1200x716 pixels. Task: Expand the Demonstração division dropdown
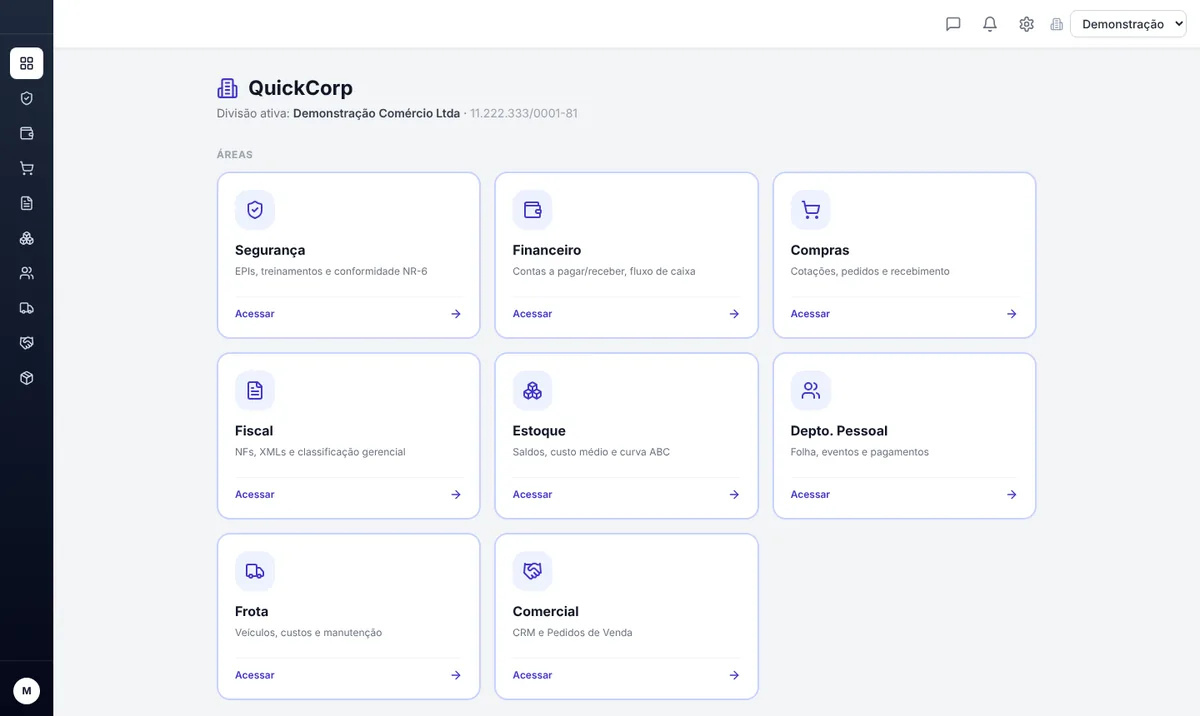pyautogui.click(x=1128, y=24)
